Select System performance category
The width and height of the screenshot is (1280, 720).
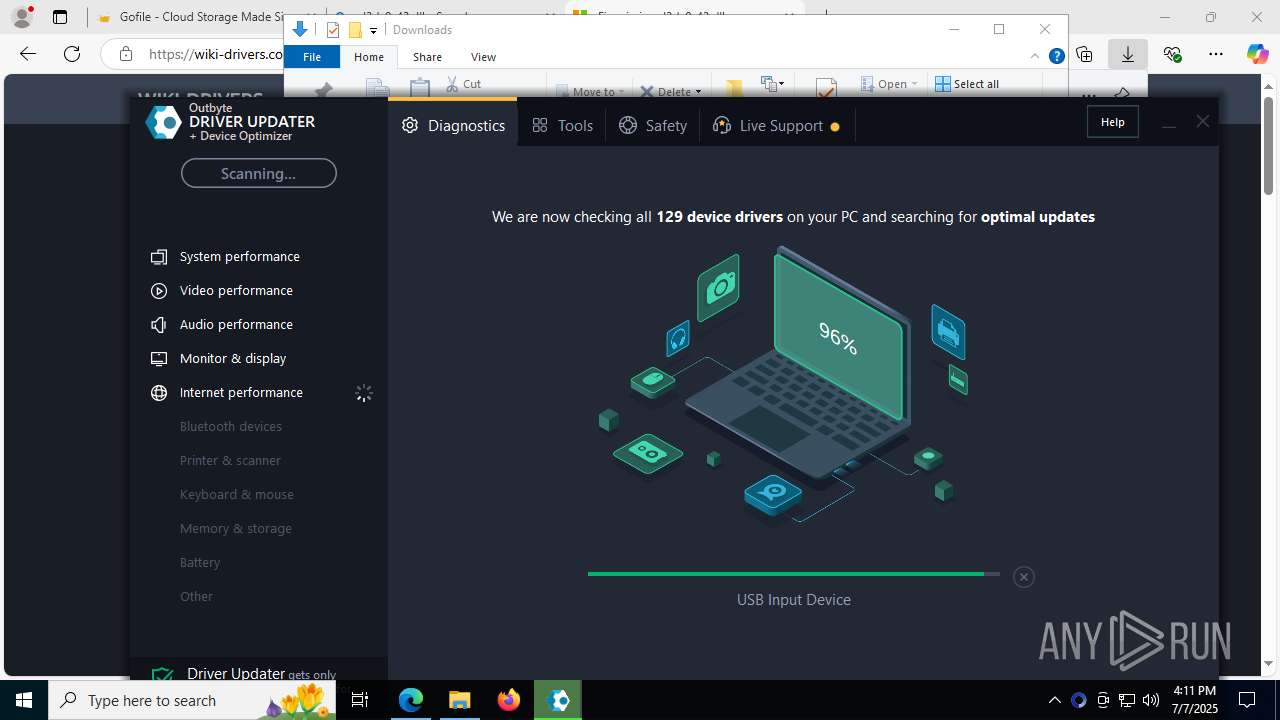tap(239, 256)
